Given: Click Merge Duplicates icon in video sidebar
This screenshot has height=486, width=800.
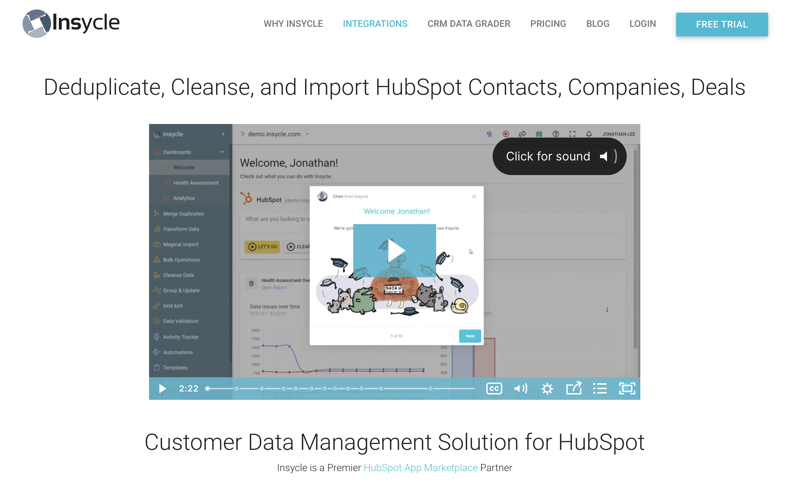Looking at the screenshot, I should 157,214.
